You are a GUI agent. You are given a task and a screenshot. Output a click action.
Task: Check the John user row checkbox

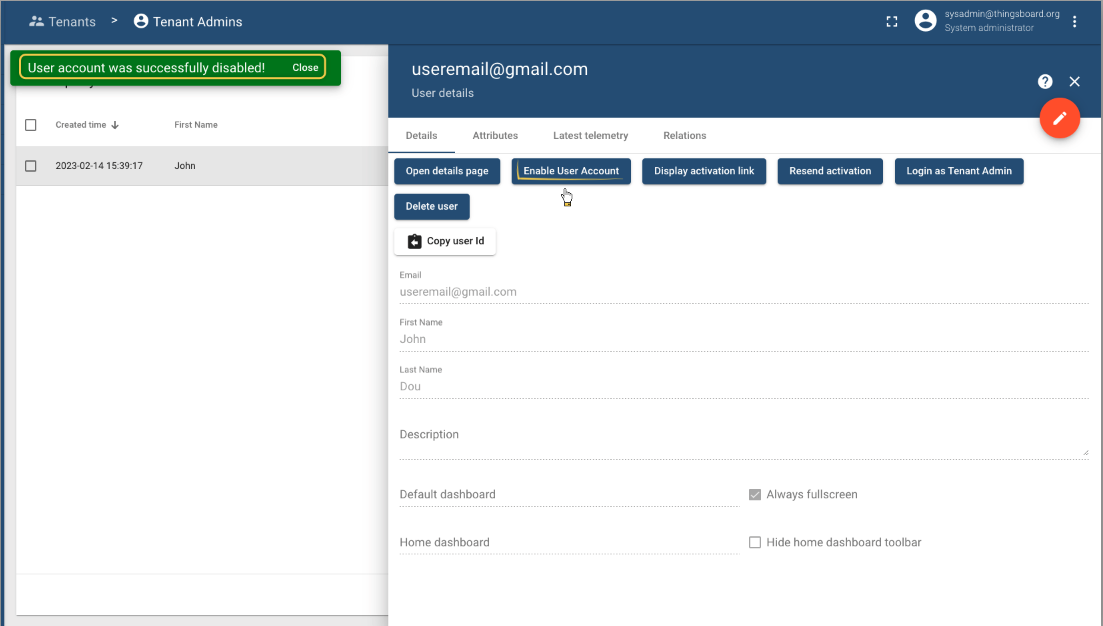point(31,166)
